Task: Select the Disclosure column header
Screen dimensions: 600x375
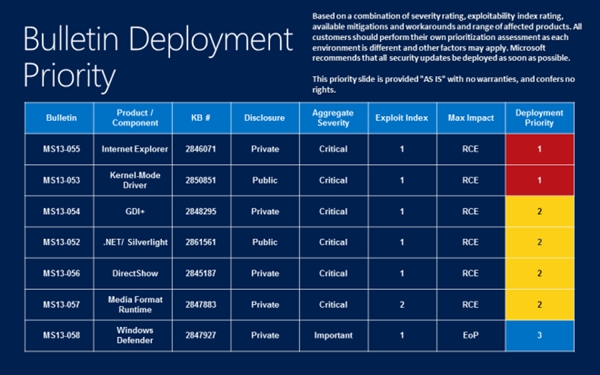Action: [x=265, y=118]
